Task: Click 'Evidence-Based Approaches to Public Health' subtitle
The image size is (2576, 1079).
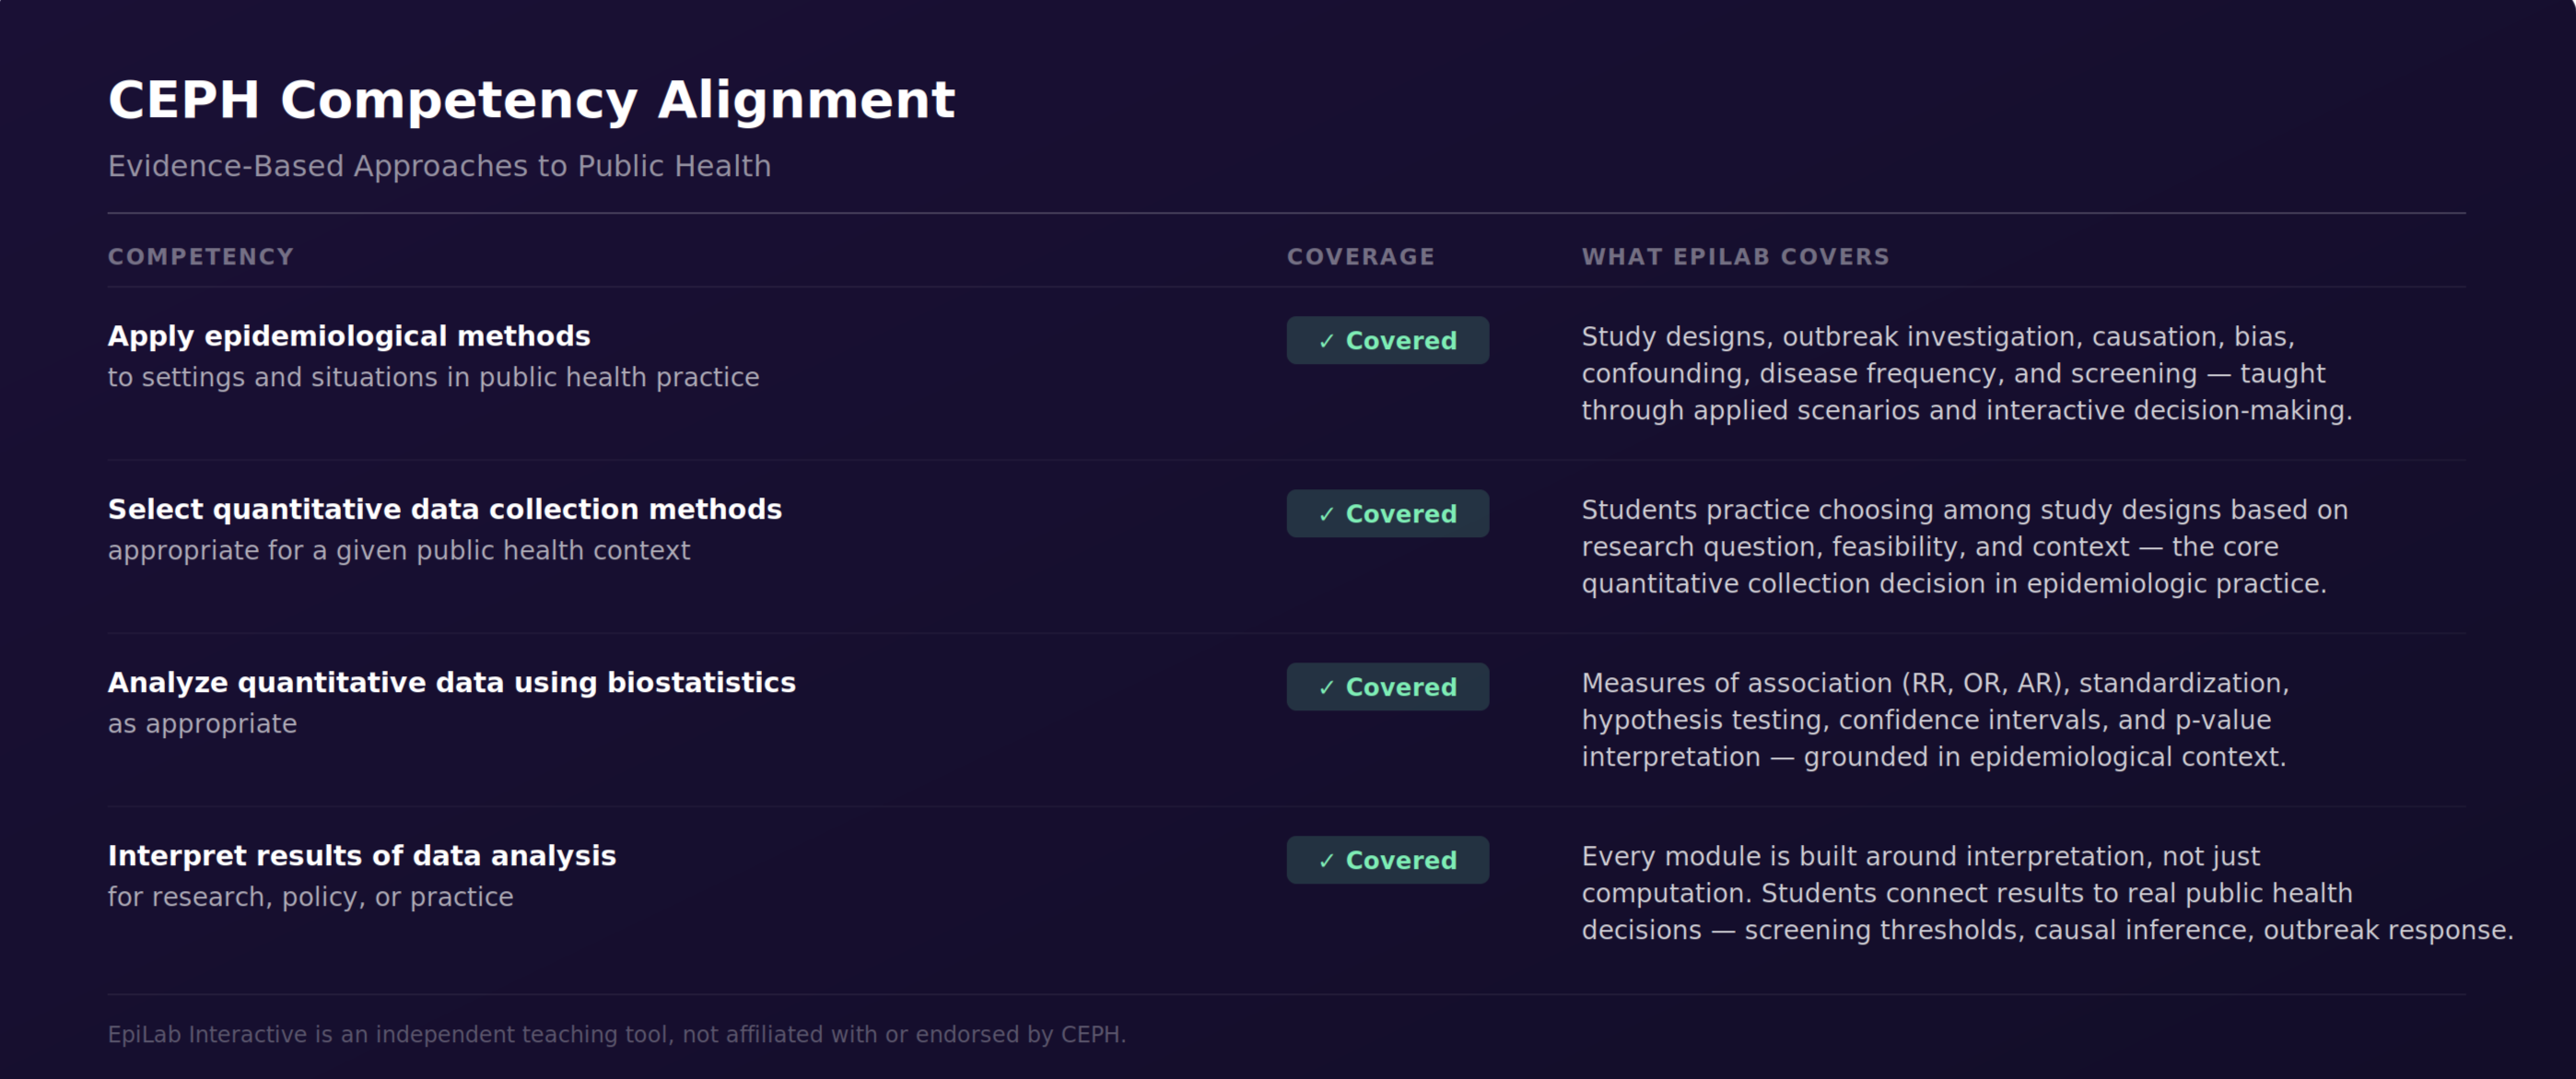Action: [439, 166]
